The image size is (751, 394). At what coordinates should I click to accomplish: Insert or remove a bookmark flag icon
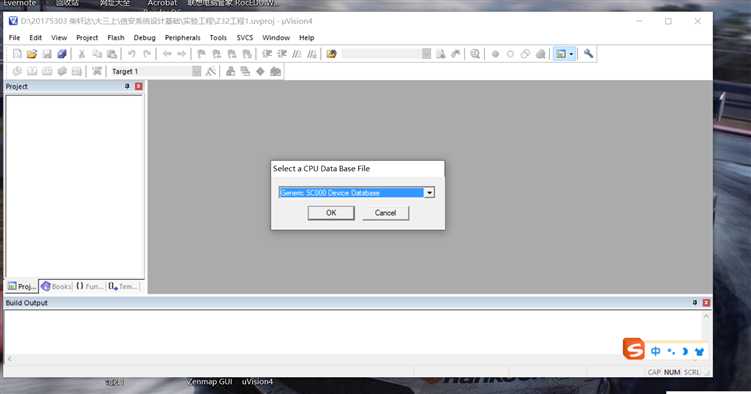[202, 54]
